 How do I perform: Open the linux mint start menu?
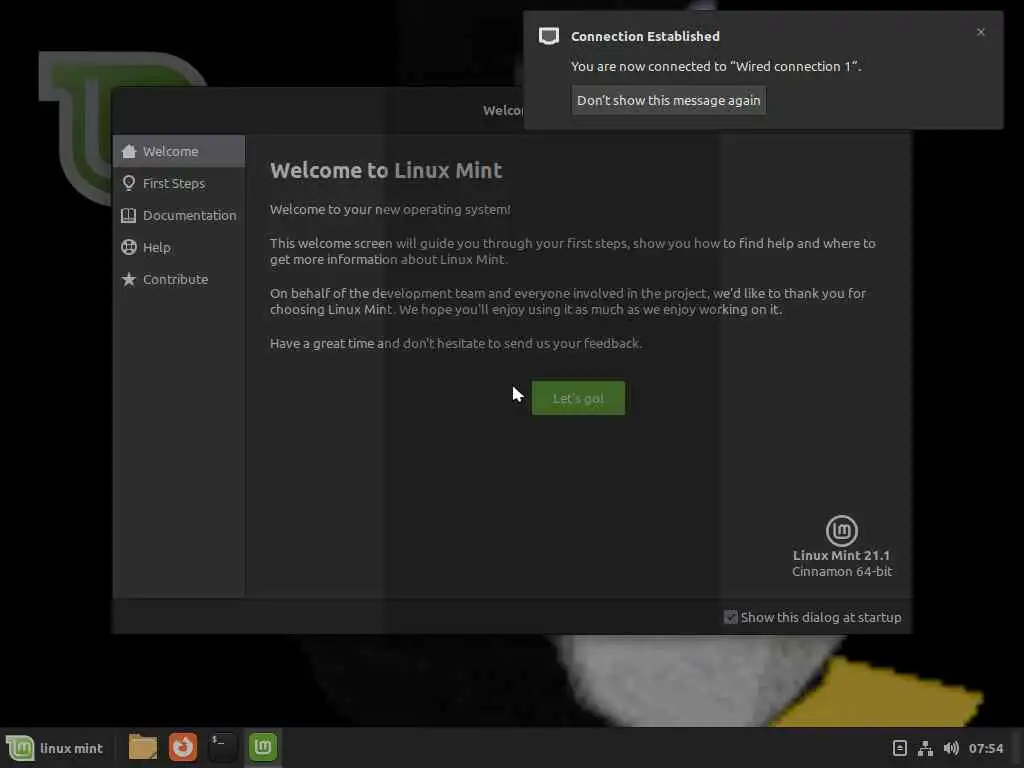[56, 748]
